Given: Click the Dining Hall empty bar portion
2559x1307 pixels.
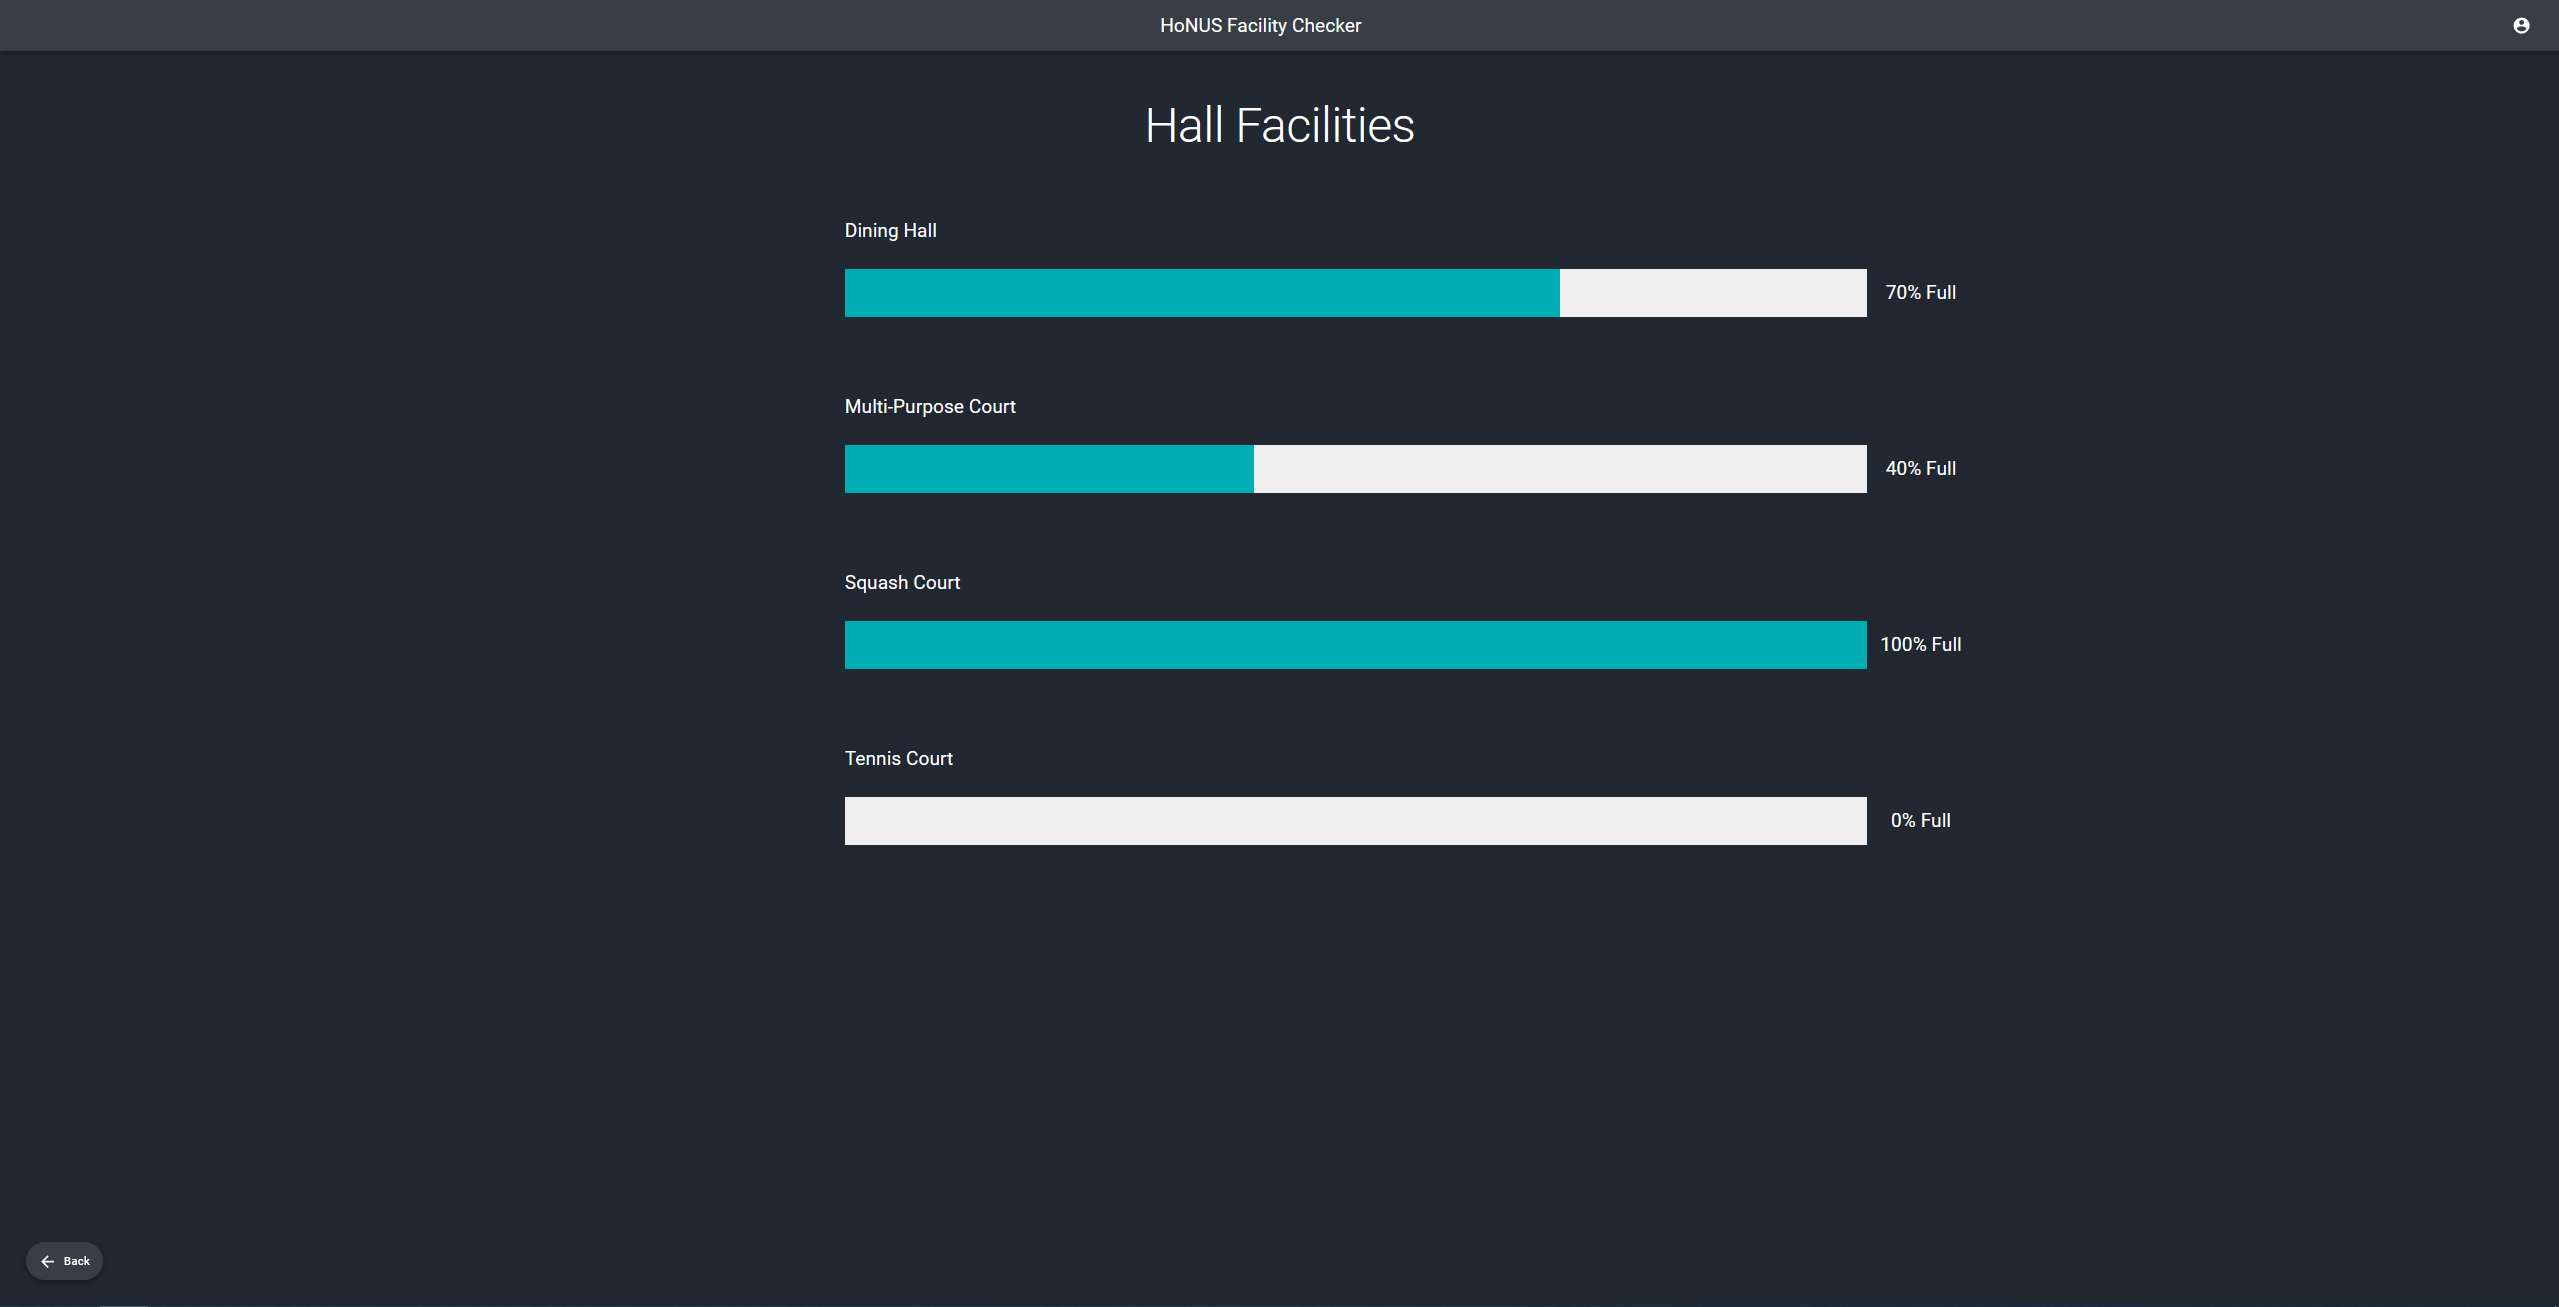Looking at the screenshot, I should point(1712,293).
